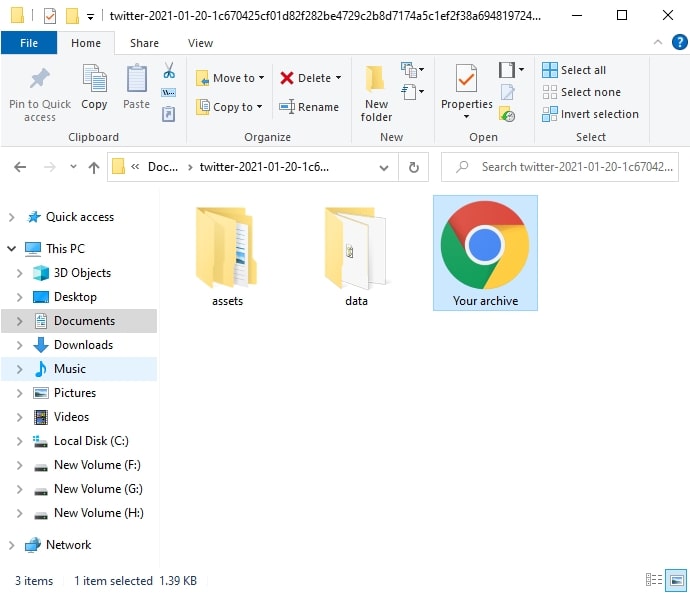Open the Properties dropdown arrow
The width and height of the screenshot is (690, 593).
pos(466,117)
